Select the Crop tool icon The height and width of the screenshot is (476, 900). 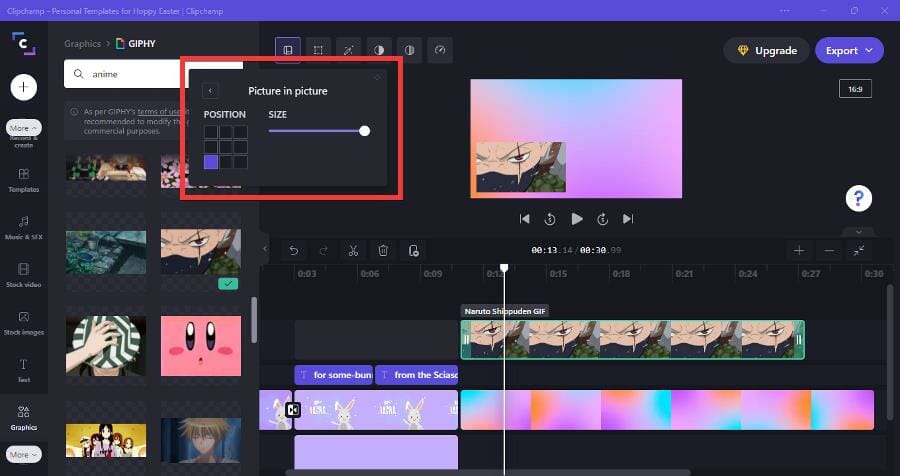point(318,50)
